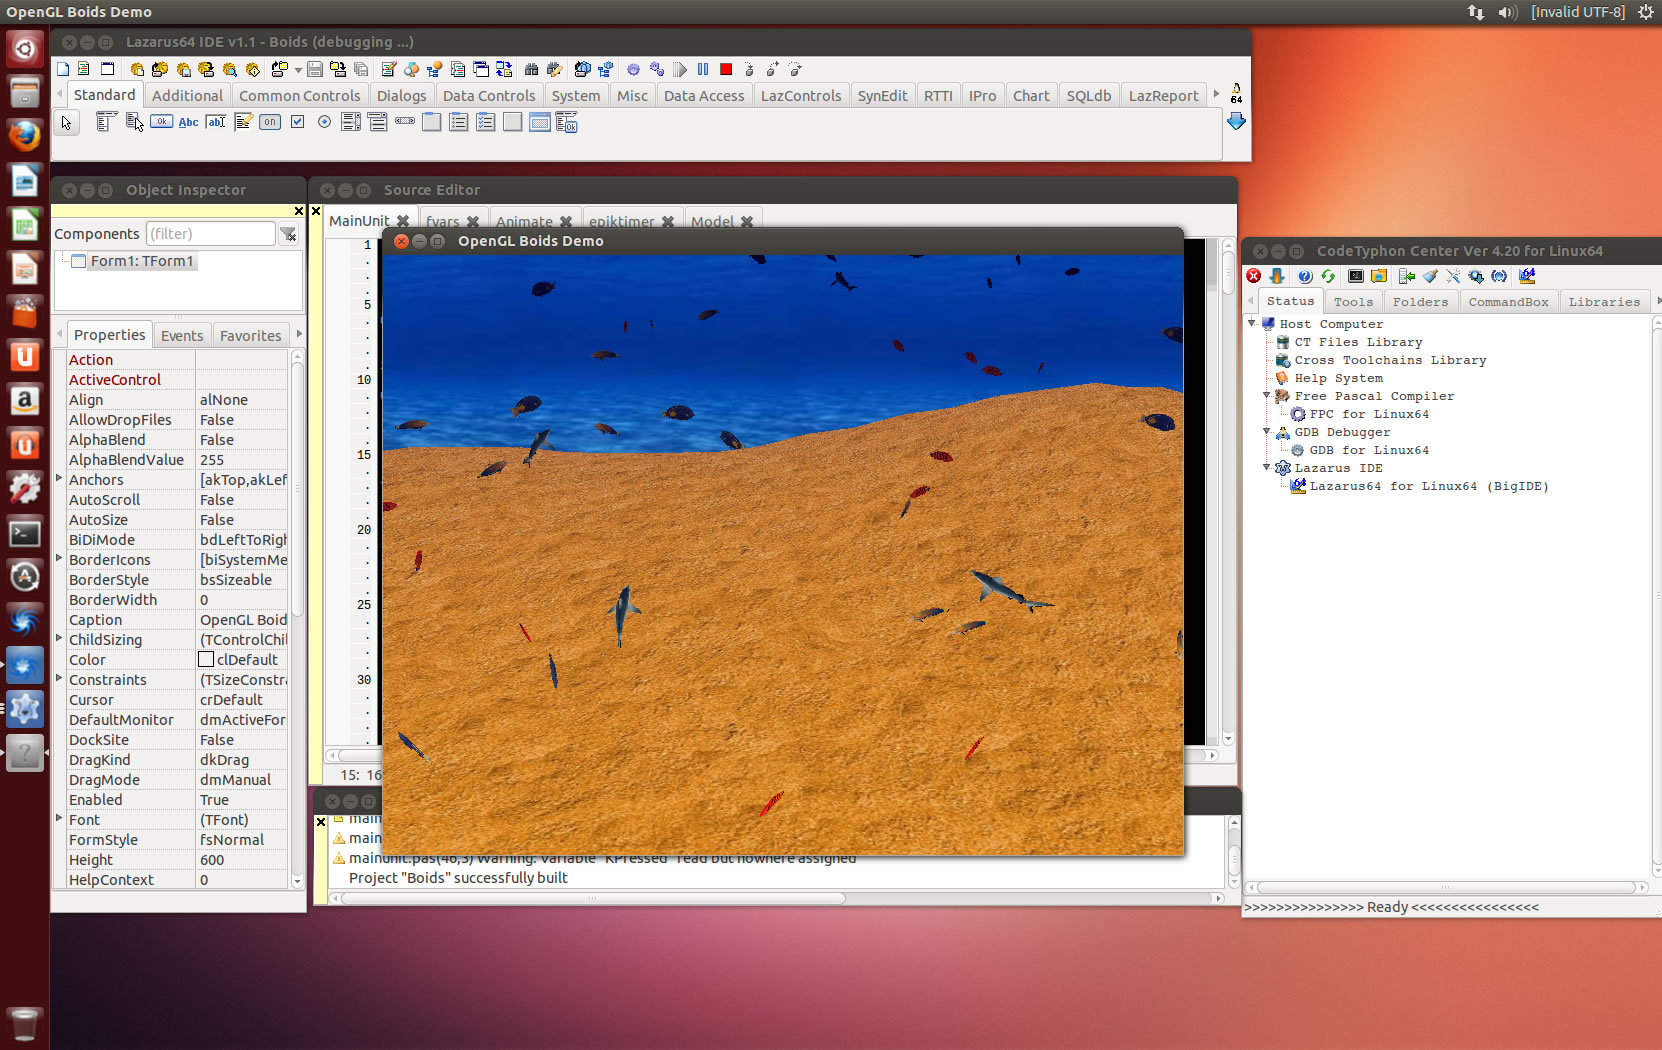This screenshot has height=1050, width=1662.
Task: Pick the TRadioButton palette component
Action: 324,122
